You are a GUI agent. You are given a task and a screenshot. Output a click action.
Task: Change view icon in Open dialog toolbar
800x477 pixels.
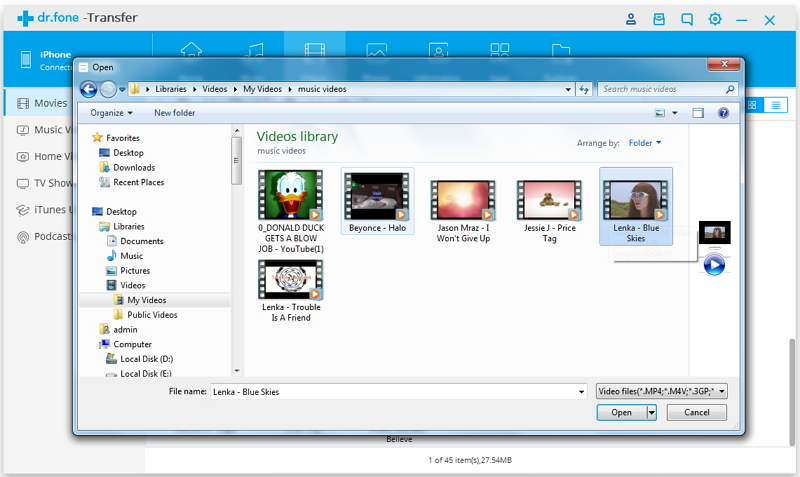pyautogui.click(x=660, y=113)
